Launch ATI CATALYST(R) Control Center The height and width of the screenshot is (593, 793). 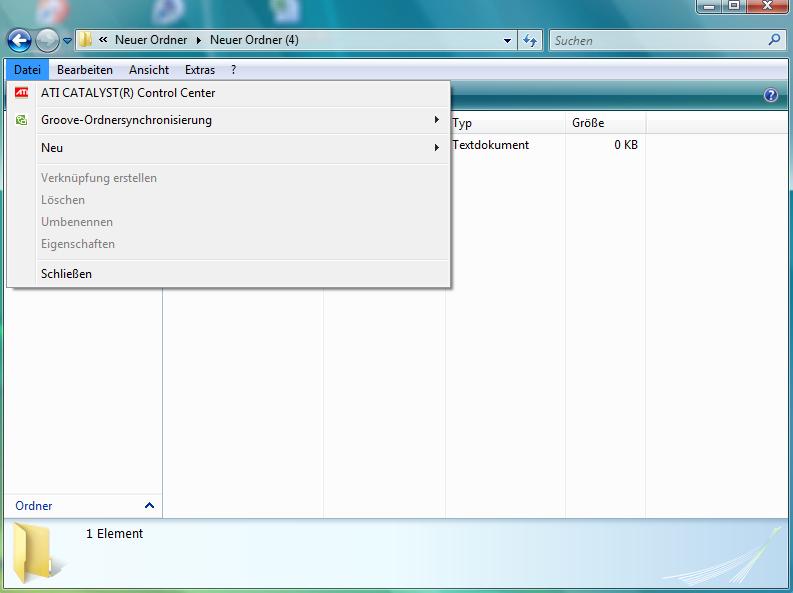coord(127,93)
